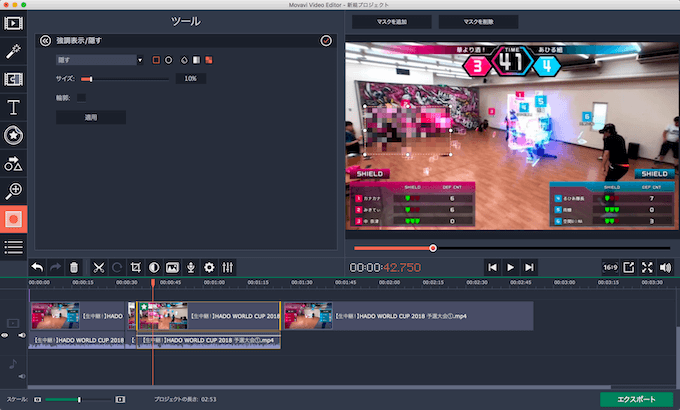Split clip with scissors tool
Image resolution: width=680 pixels, height=410 pixels.
[99, 267]
